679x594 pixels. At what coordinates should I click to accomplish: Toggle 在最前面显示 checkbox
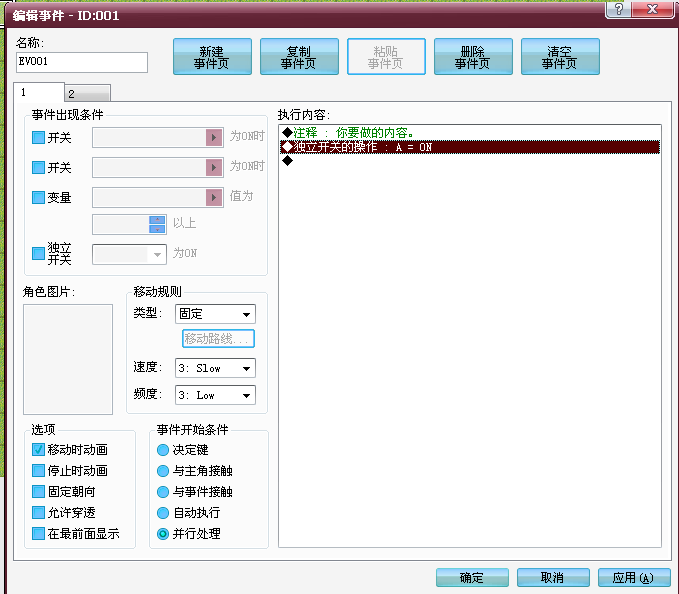point(39,533)
